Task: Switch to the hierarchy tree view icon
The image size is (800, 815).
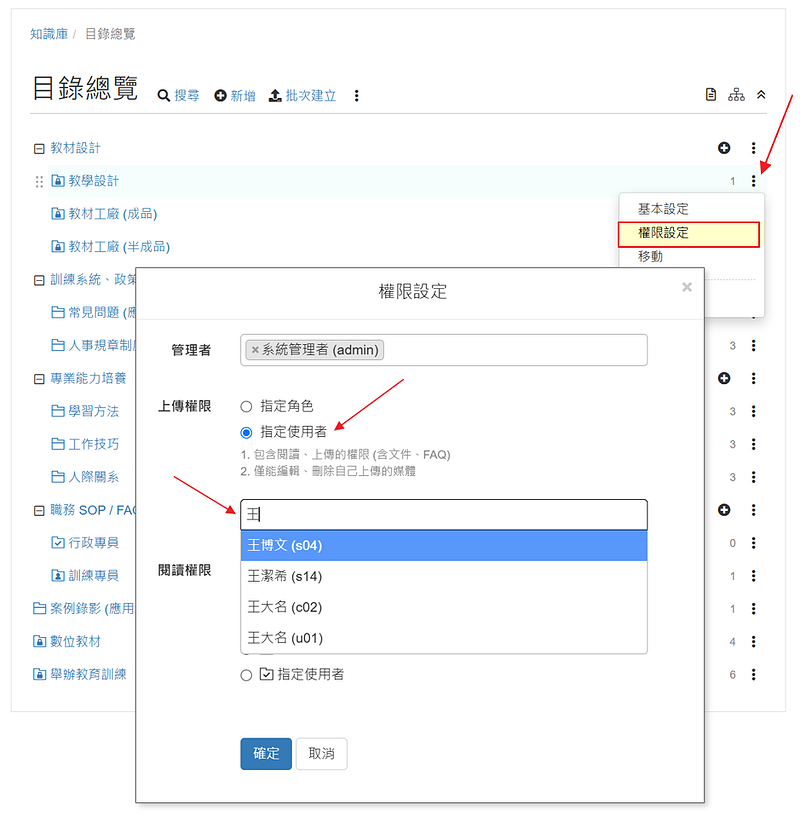Action: tap(736, 95)
